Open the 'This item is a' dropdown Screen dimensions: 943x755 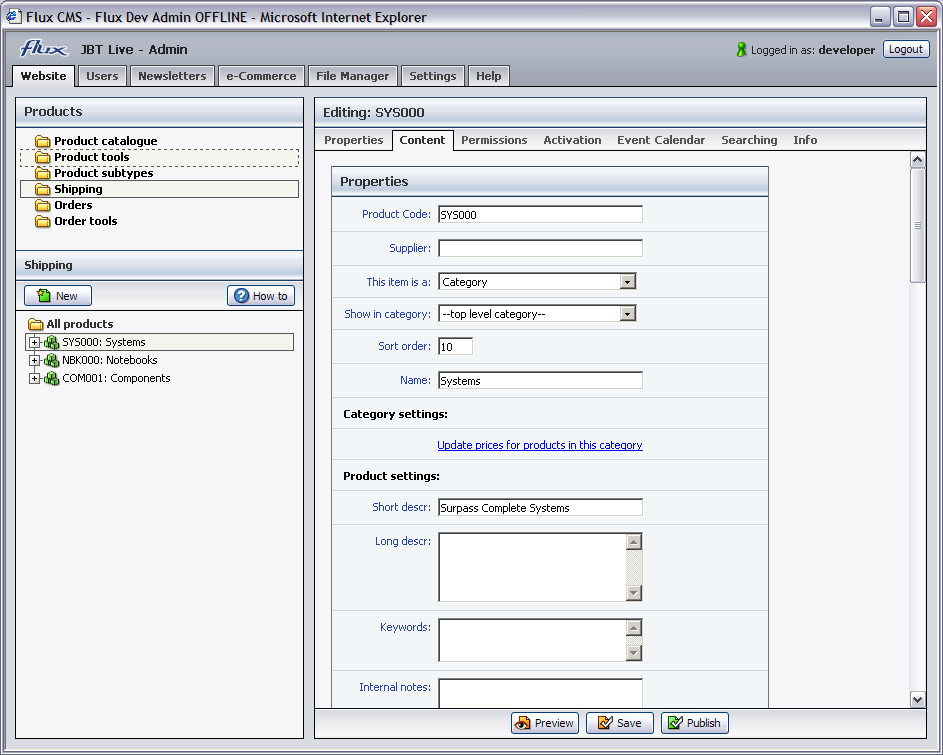(627, 282)
